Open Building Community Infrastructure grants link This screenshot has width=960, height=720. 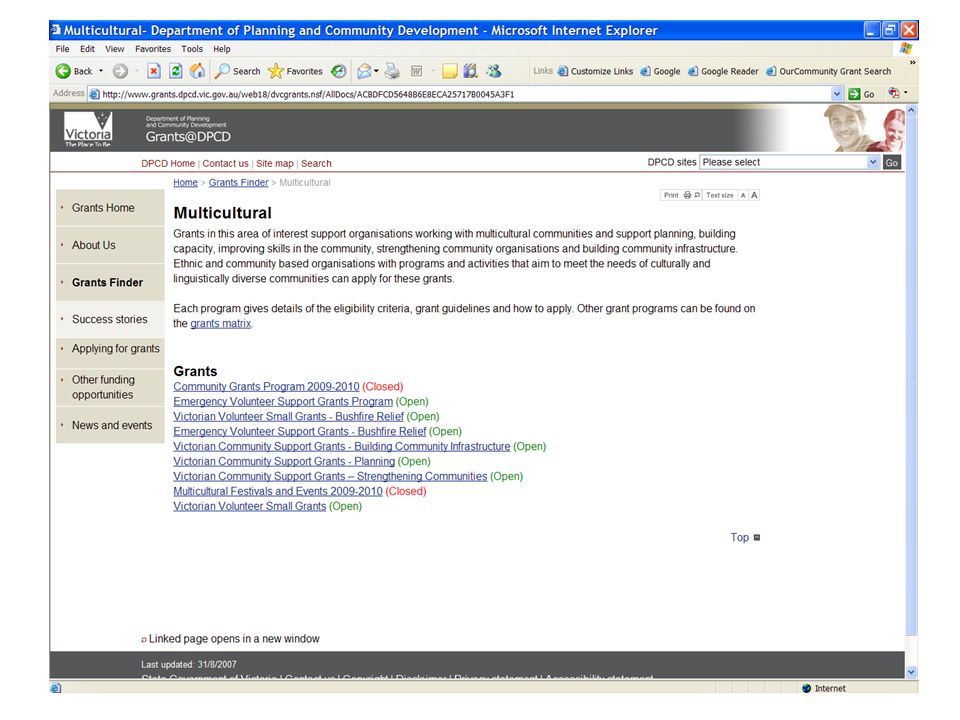[x=342, y=447]
